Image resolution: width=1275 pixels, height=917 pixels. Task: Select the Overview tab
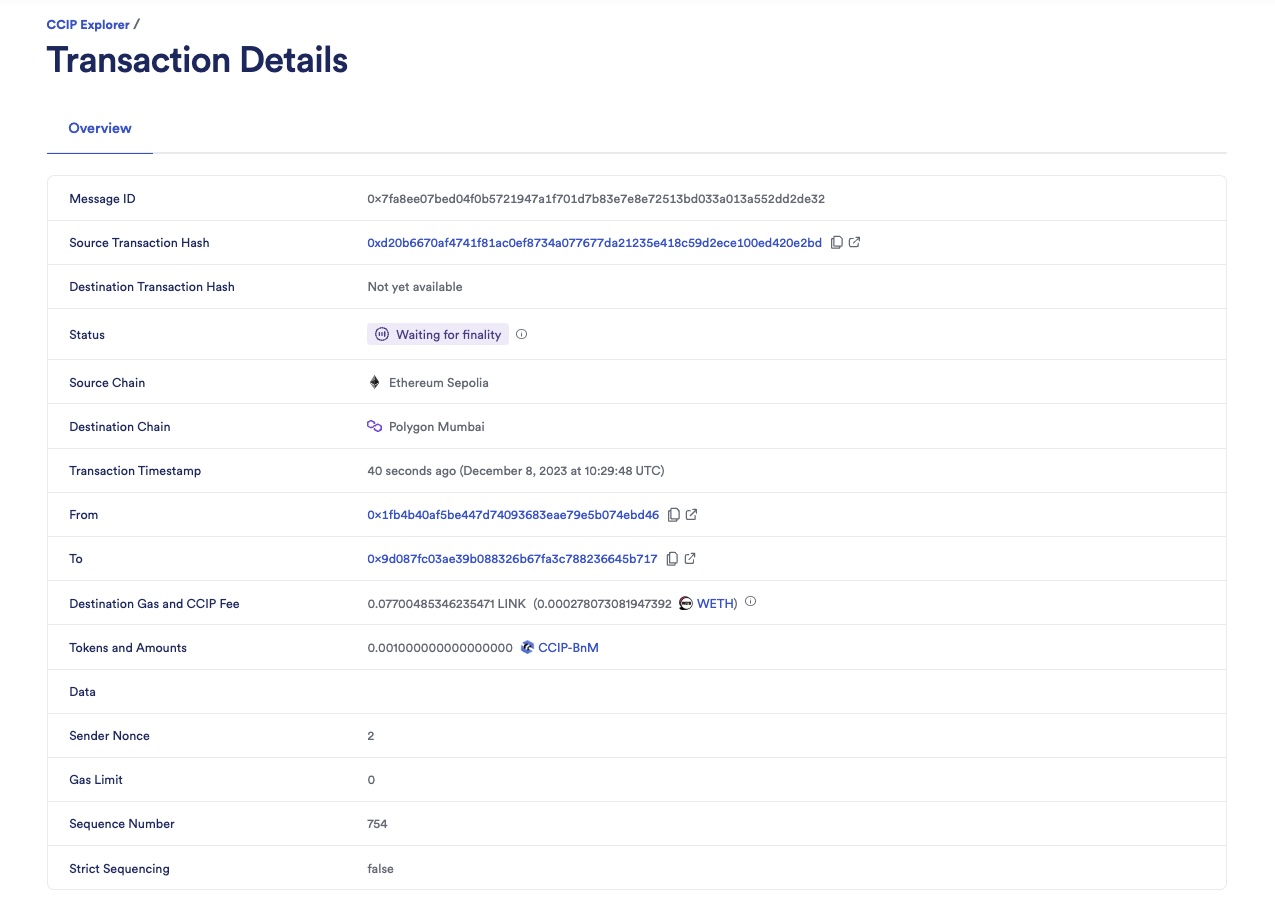coord(100,129)
